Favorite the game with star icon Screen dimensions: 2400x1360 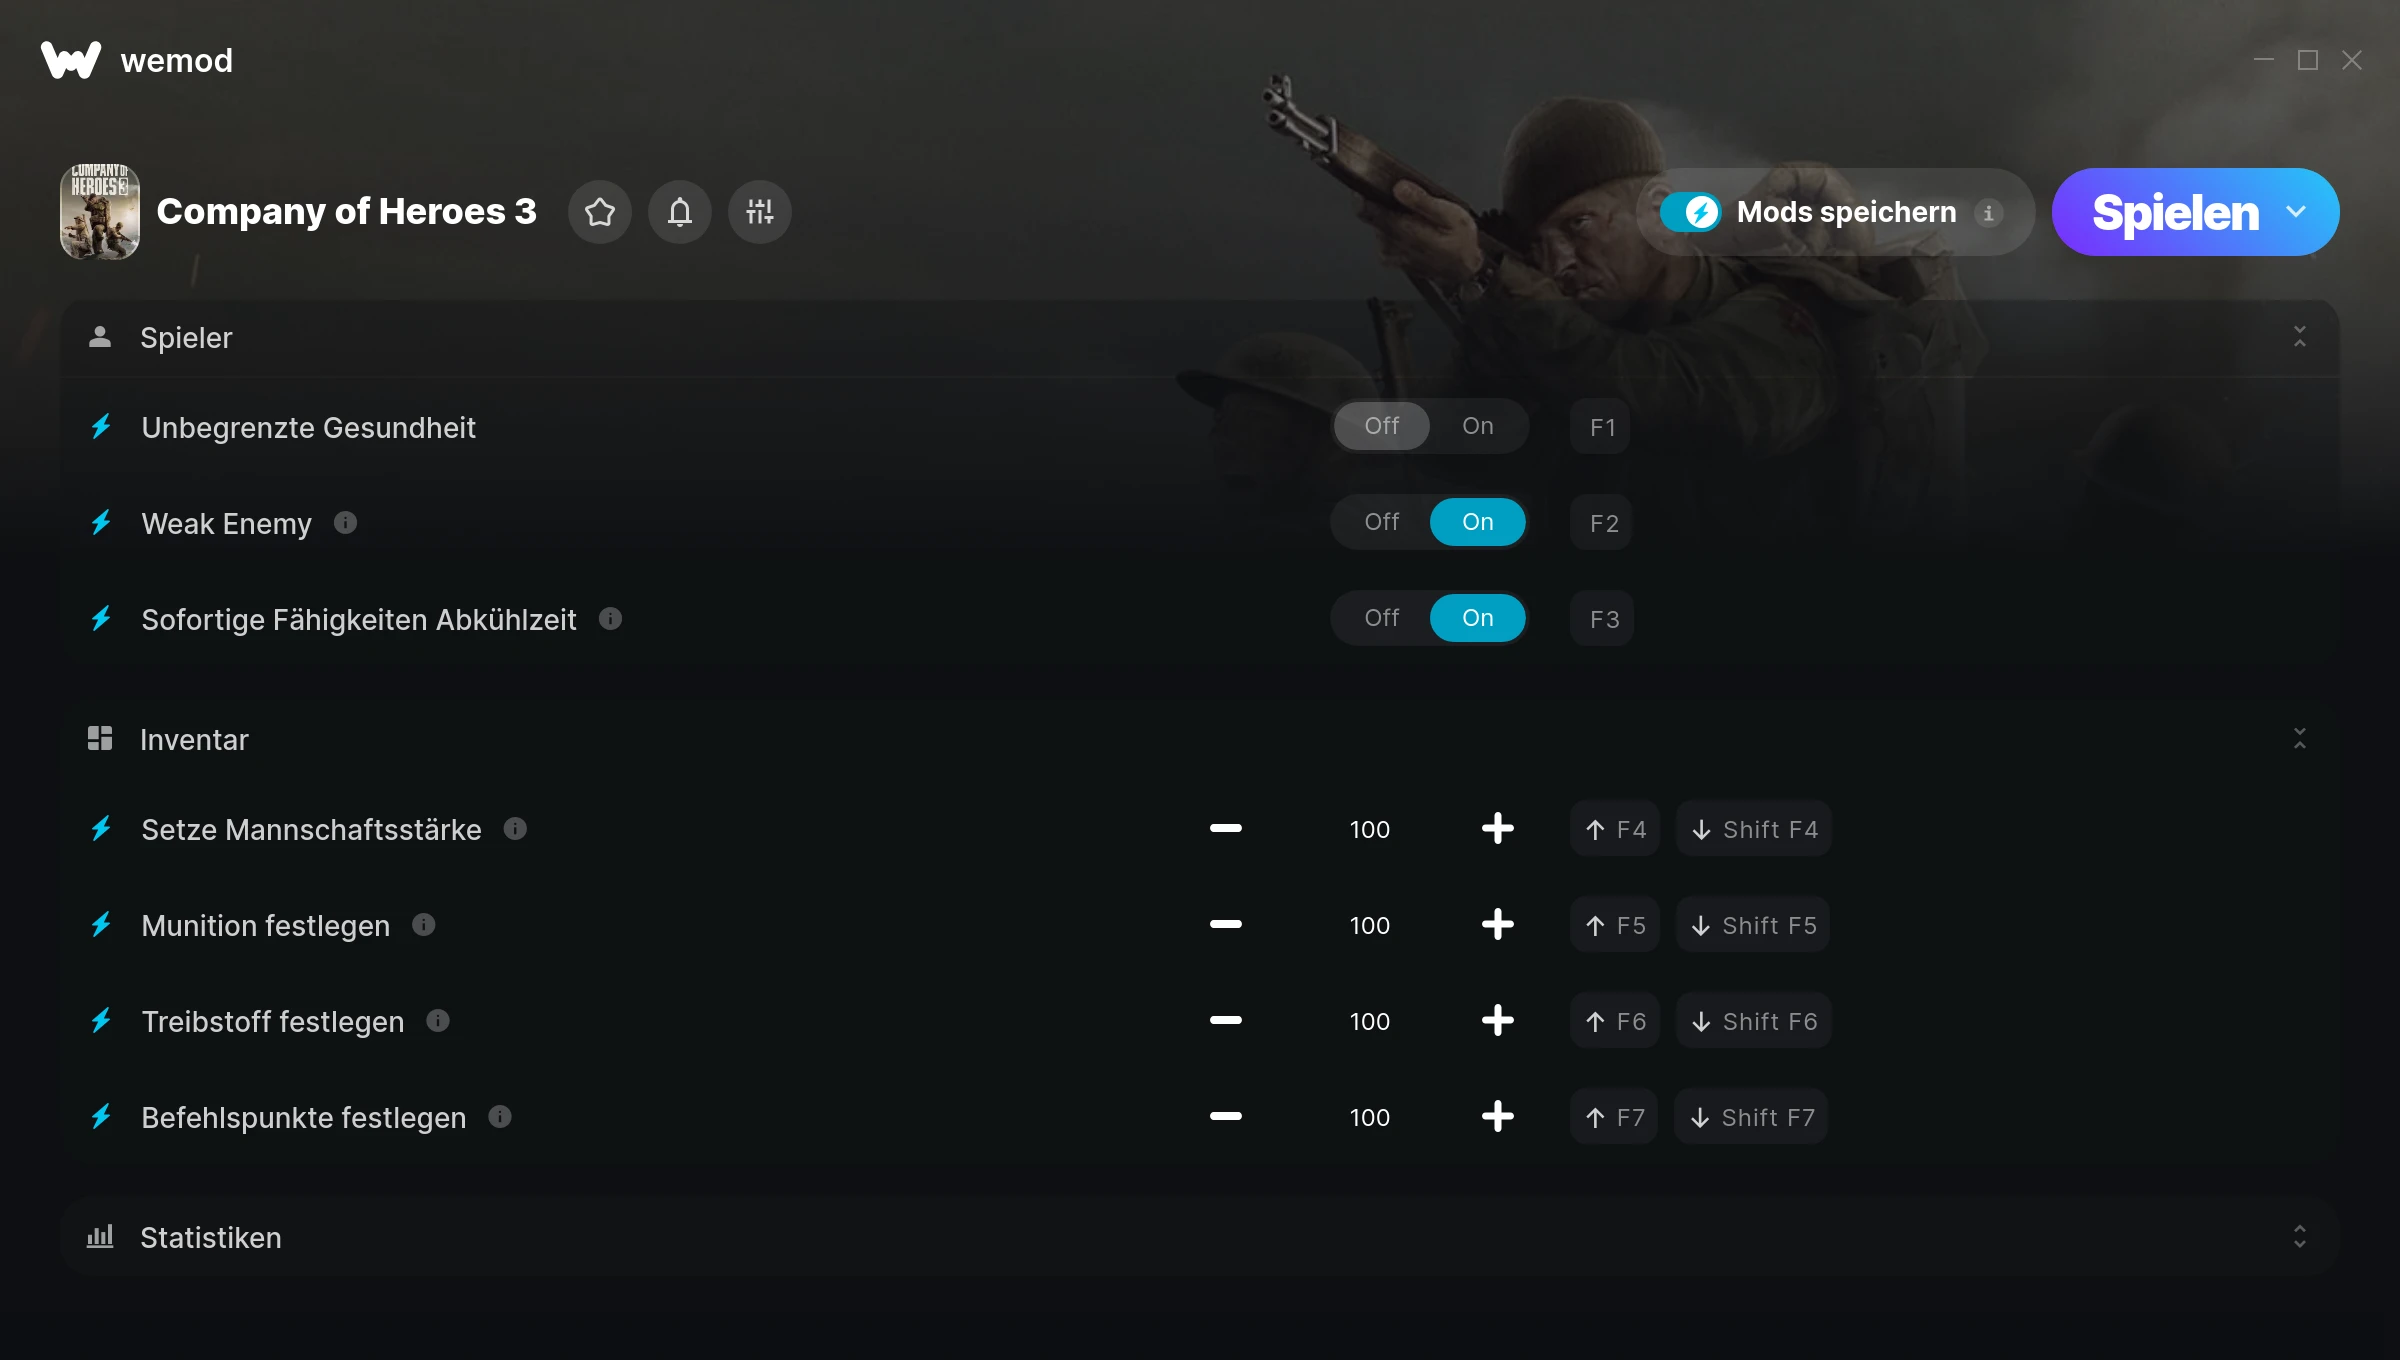600,212
